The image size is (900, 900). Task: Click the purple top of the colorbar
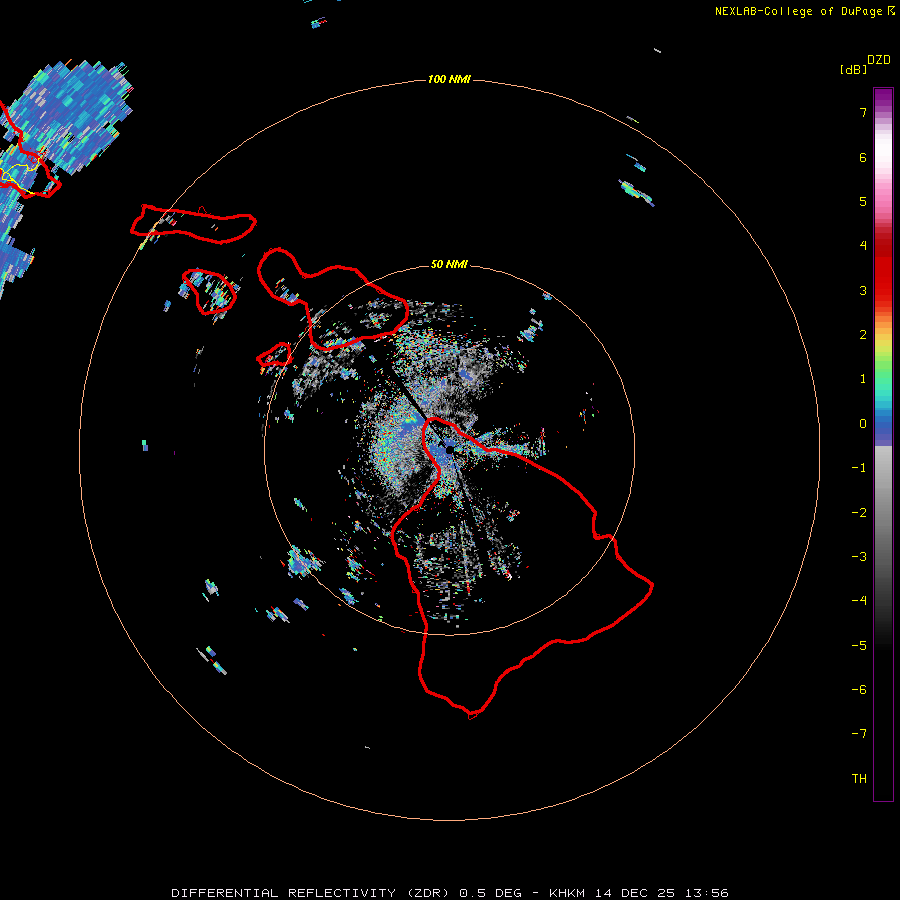tap(883, 98)
